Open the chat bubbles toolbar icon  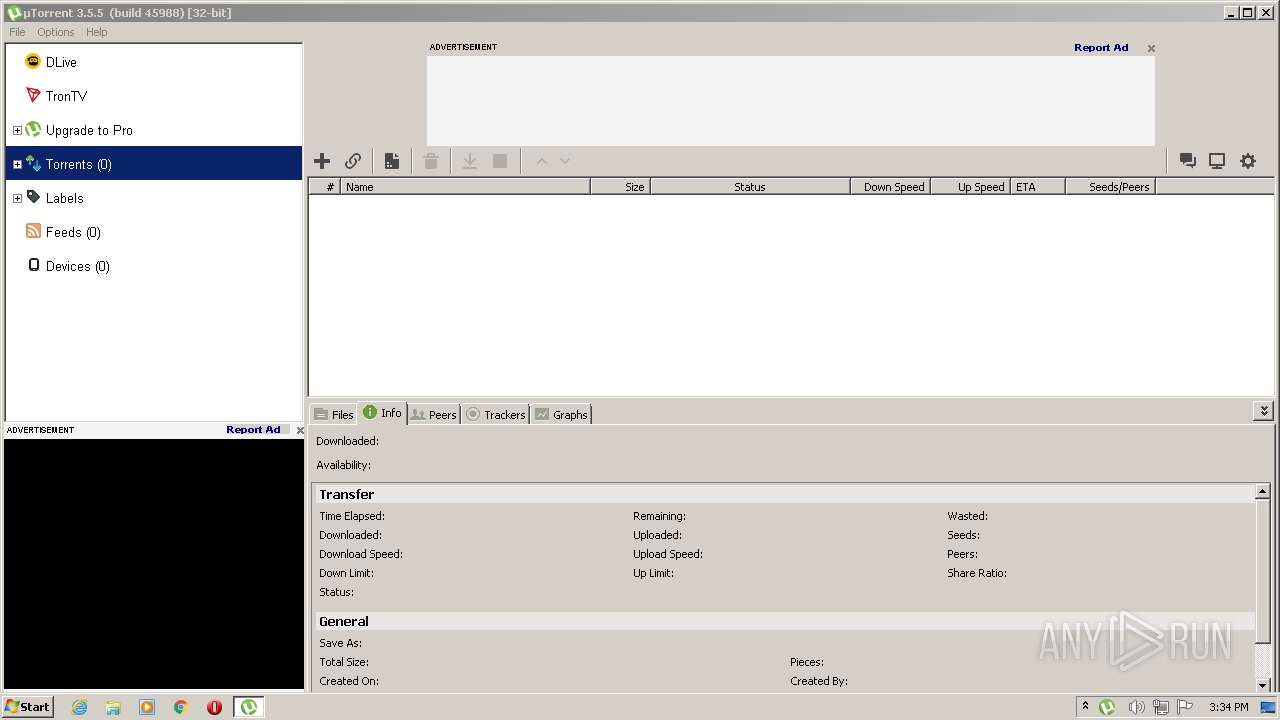[1188, 161]
